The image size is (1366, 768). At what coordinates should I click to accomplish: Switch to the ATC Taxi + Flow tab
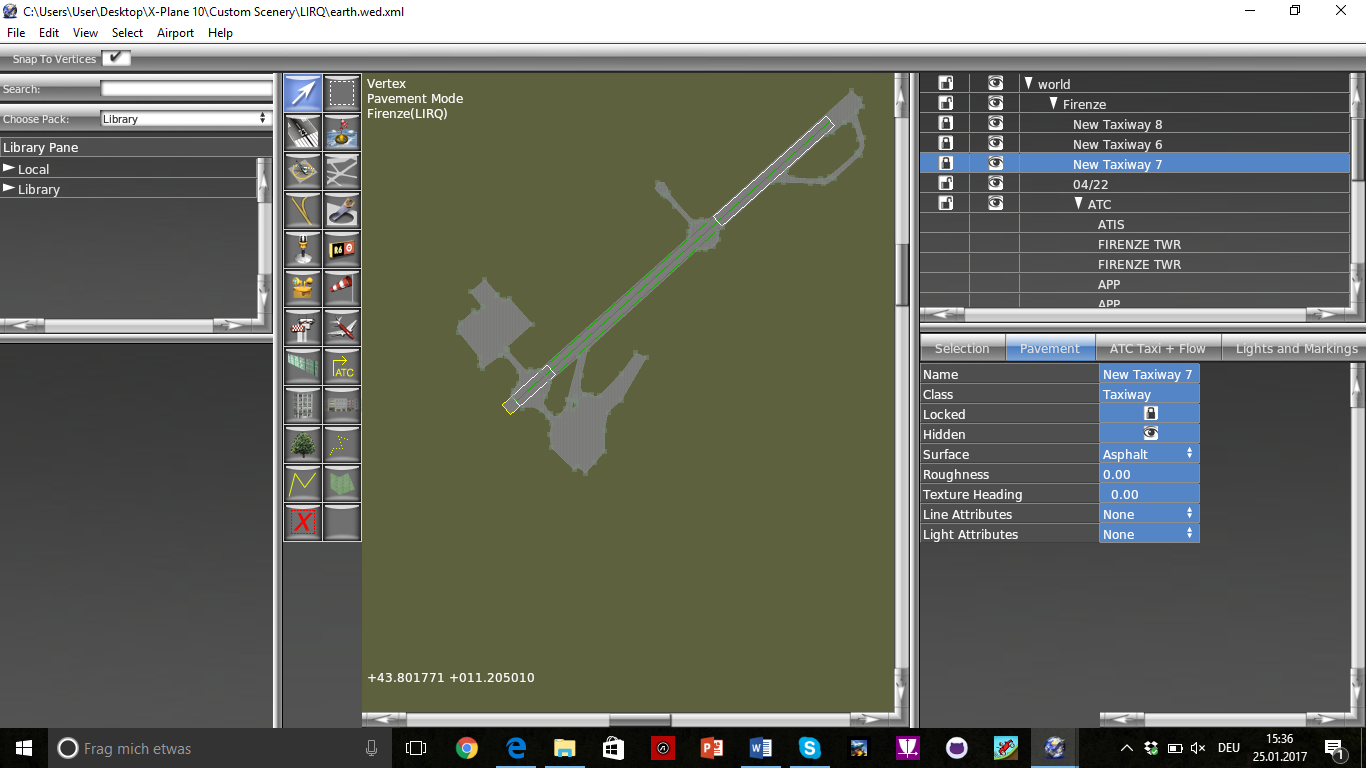tap(1158, 348)
